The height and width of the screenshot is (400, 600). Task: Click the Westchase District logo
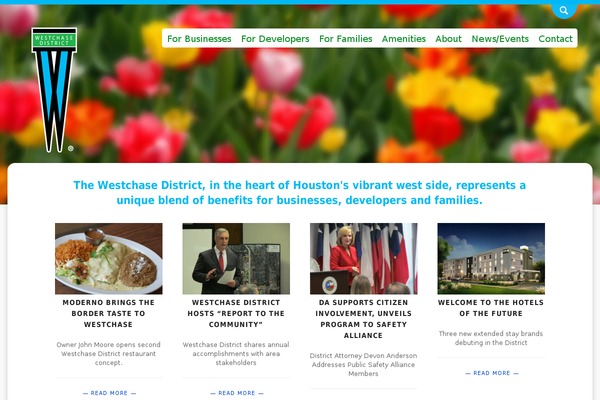54,90
